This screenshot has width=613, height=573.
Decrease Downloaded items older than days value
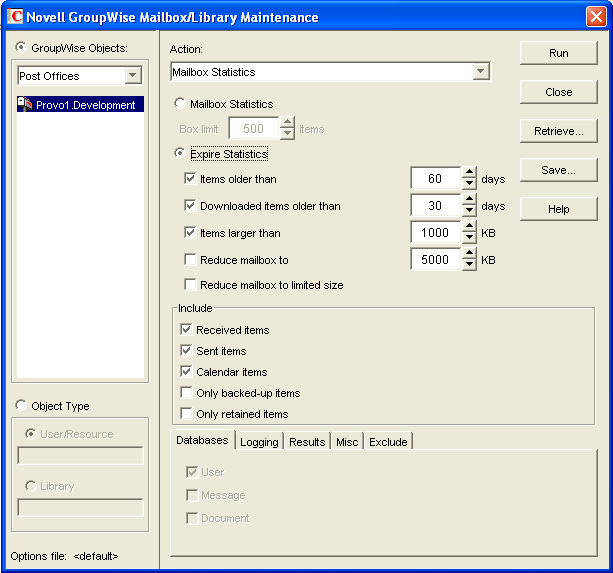[469, 210]
